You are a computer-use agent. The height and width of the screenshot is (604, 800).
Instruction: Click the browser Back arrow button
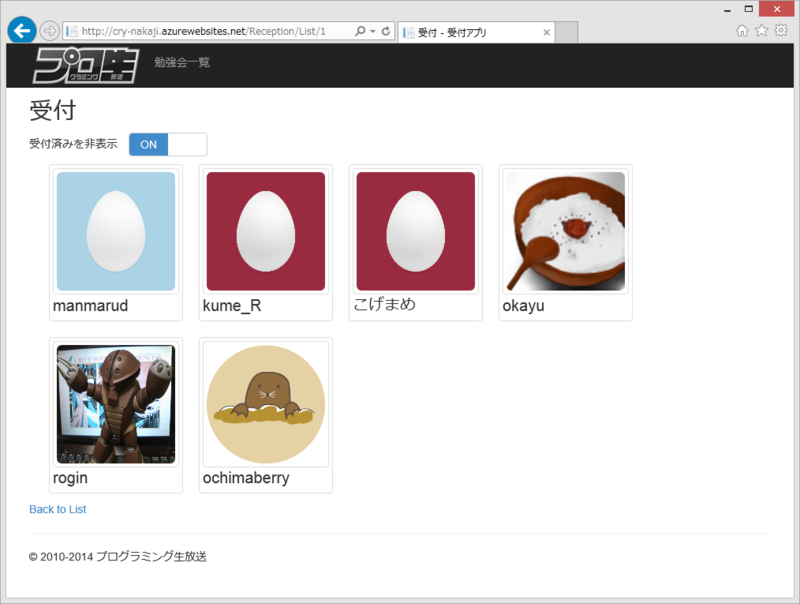tap(21, 31)
